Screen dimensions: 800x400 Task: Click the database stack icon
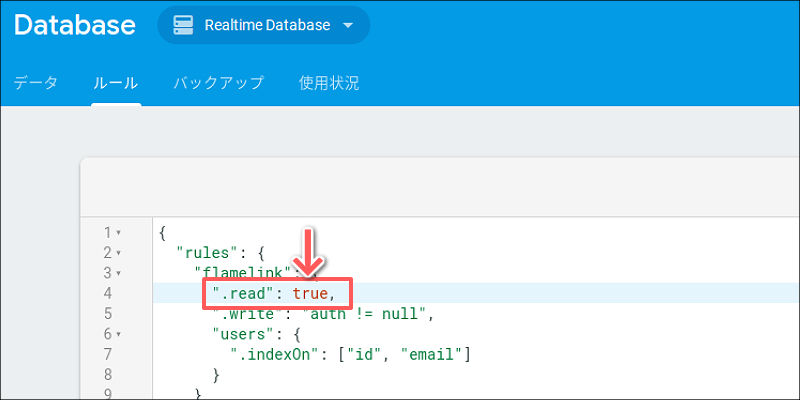(183, 25)
